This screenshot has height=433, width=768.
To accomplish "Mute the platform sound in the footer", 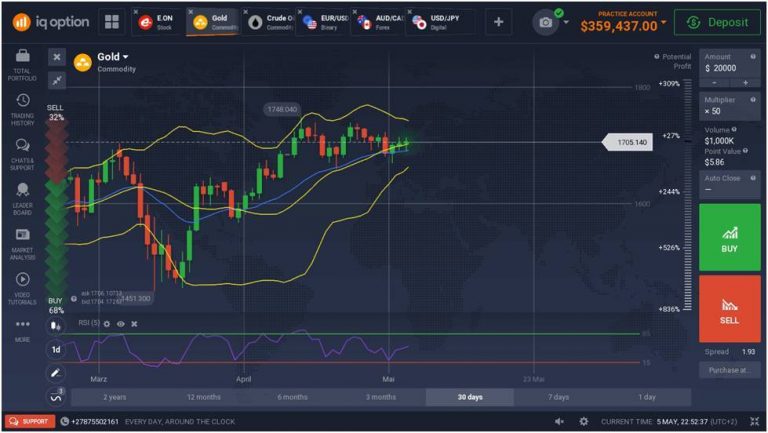I will coord(559,422).
